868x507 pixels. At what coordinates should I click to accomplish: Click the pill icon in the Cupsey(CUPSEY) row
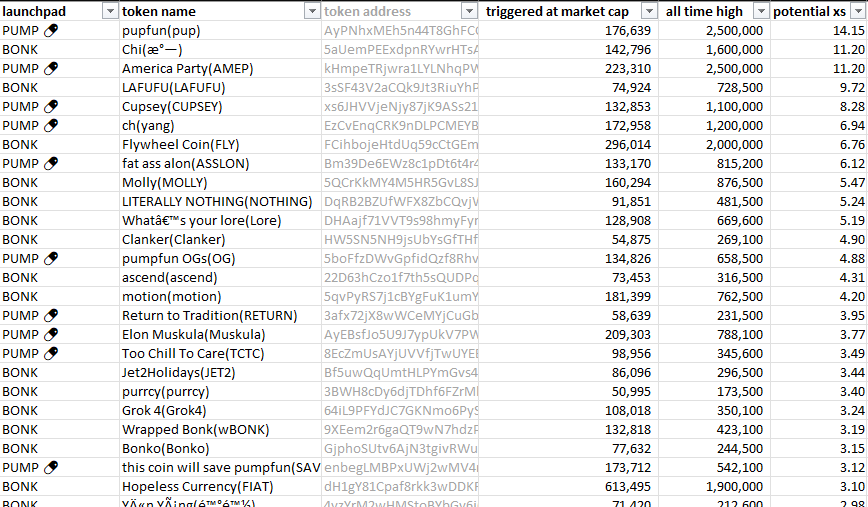[x=51, y=106]
